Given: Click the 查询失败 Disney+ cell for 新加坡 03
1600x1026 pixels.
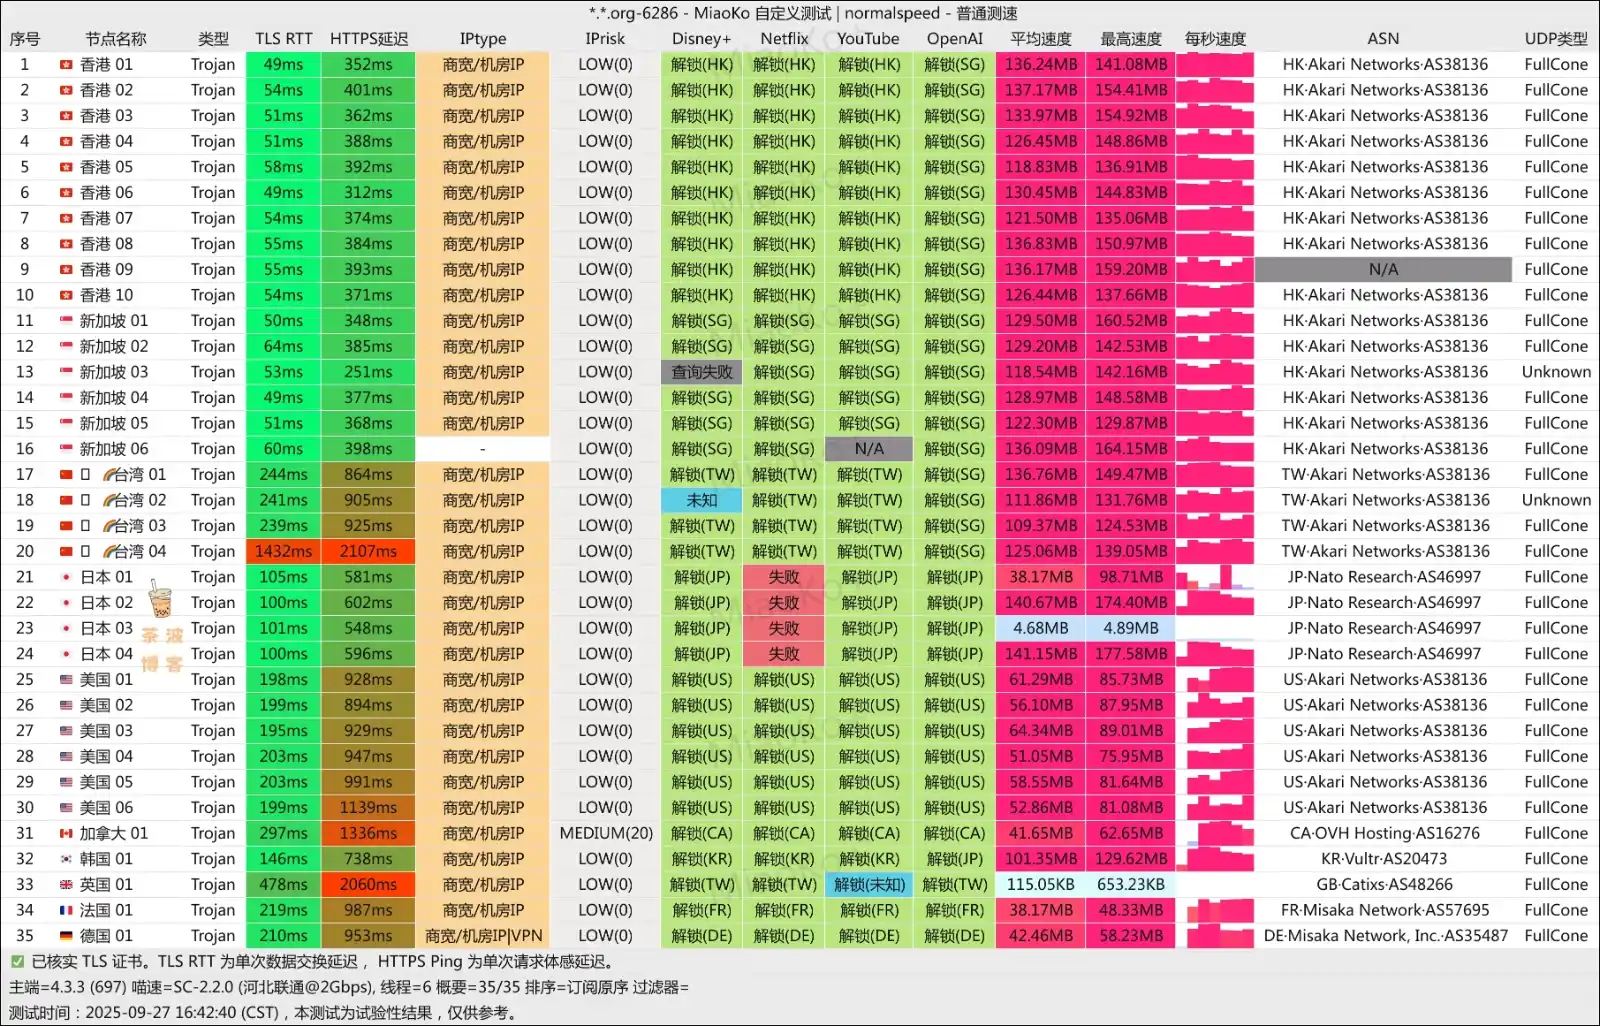Looking at the screenshot, I should pyautogui.click(x=701, y=372).
